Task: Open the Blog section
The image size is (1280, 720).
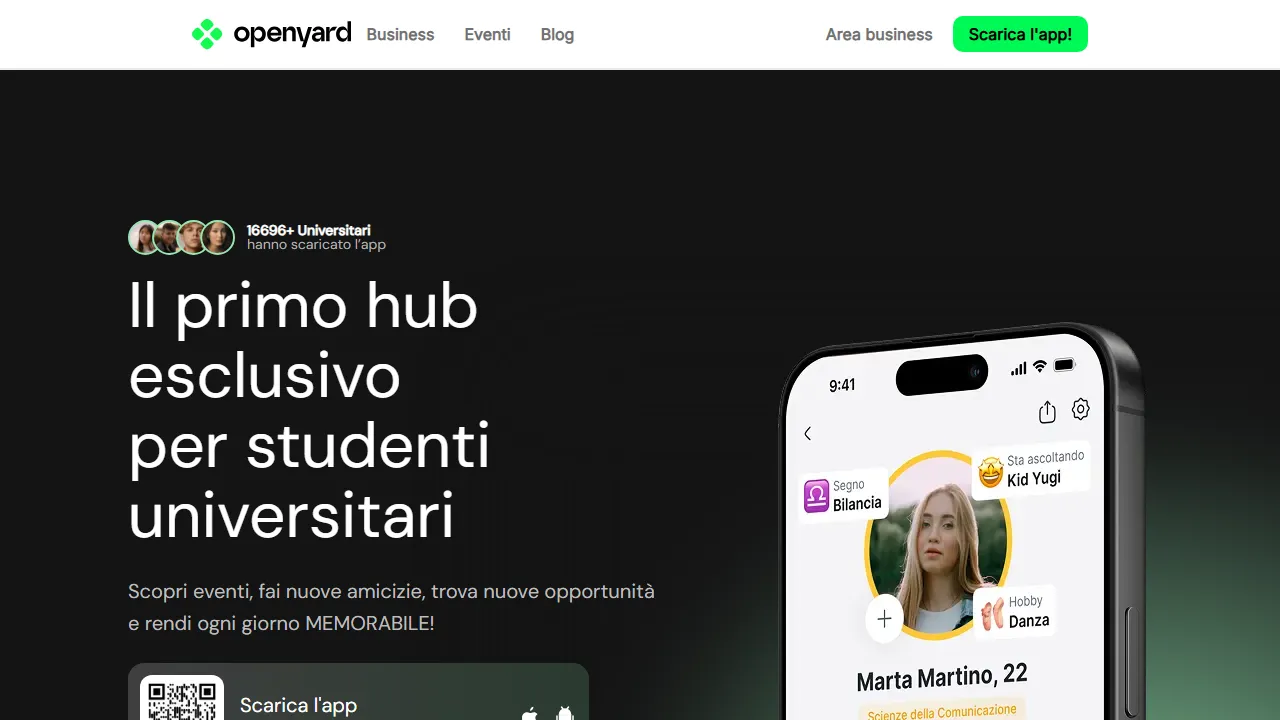Action: point(556,34)
